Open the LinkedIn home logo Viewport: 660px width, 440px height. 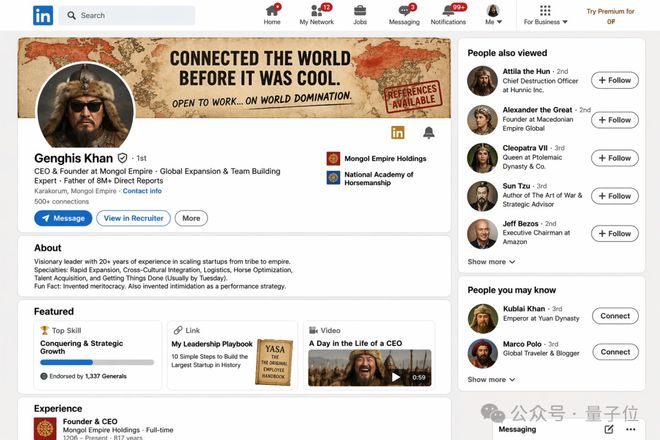point(43,16)
